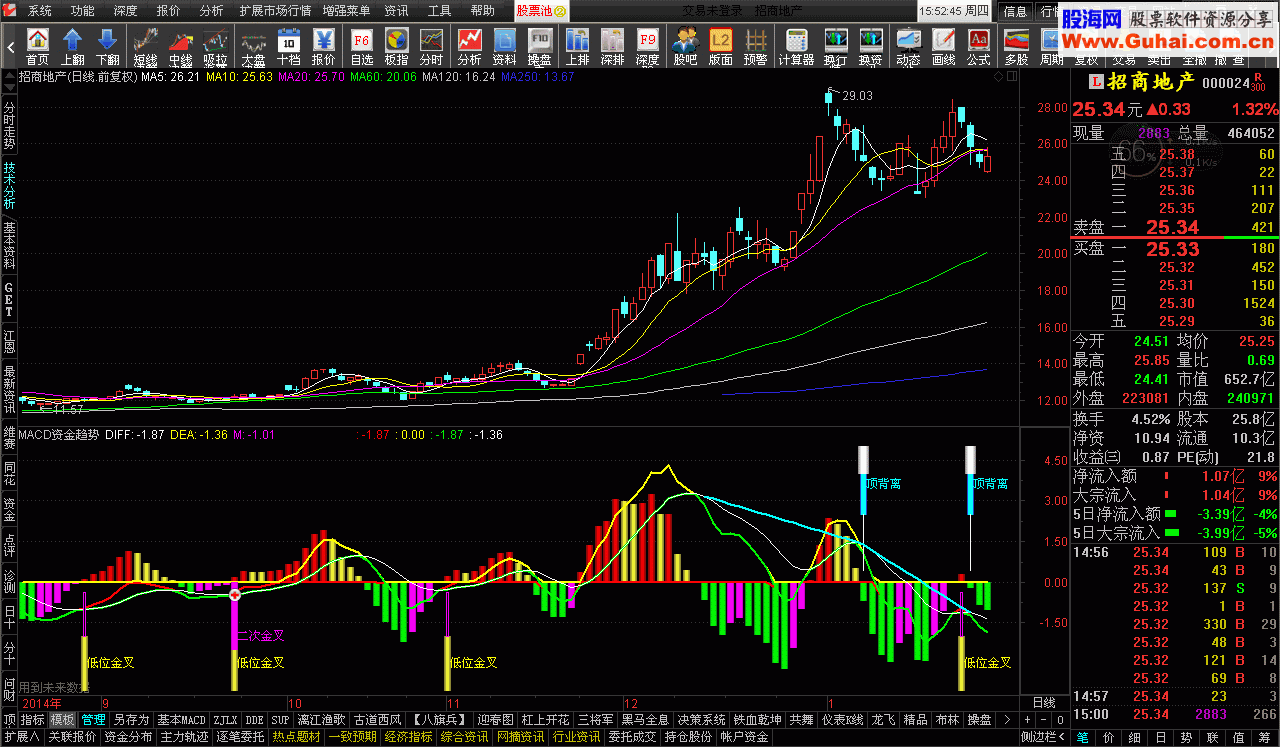1280x747 pixels.
Task: Open the 多股 multi-stock icon
Action: click(1016, 46)
